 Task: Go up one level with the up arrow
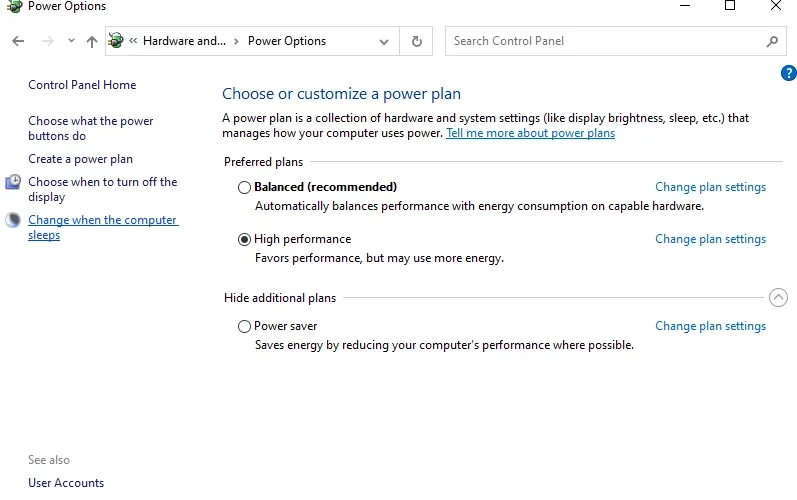[92, 41]
